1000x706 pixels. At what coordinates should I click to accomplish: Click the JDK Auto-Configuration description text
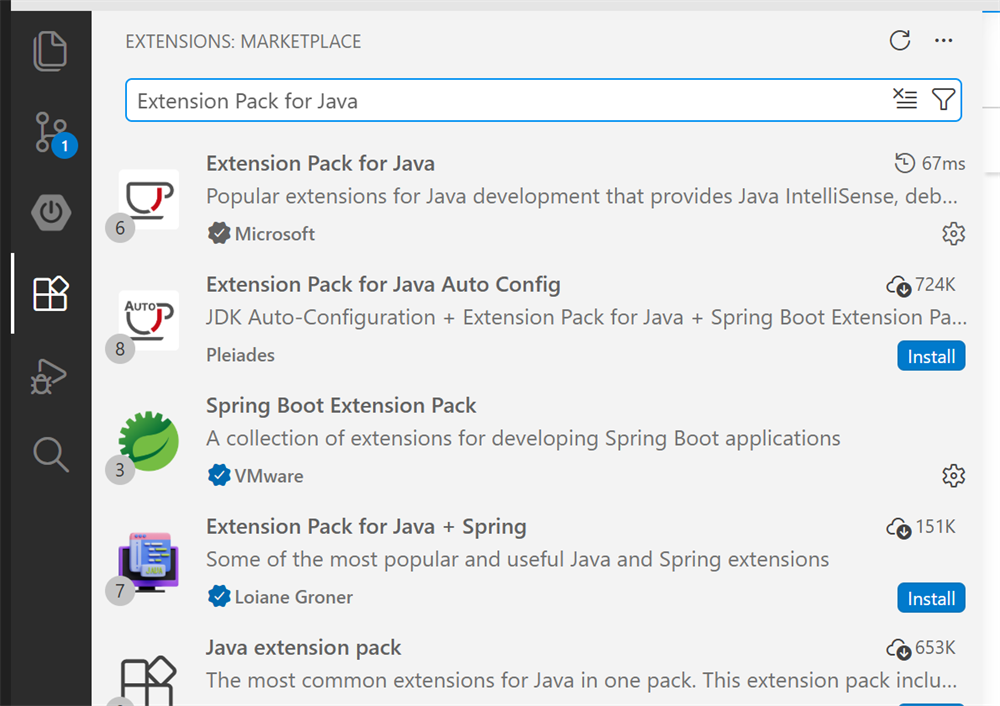click(x=586, y=317)
